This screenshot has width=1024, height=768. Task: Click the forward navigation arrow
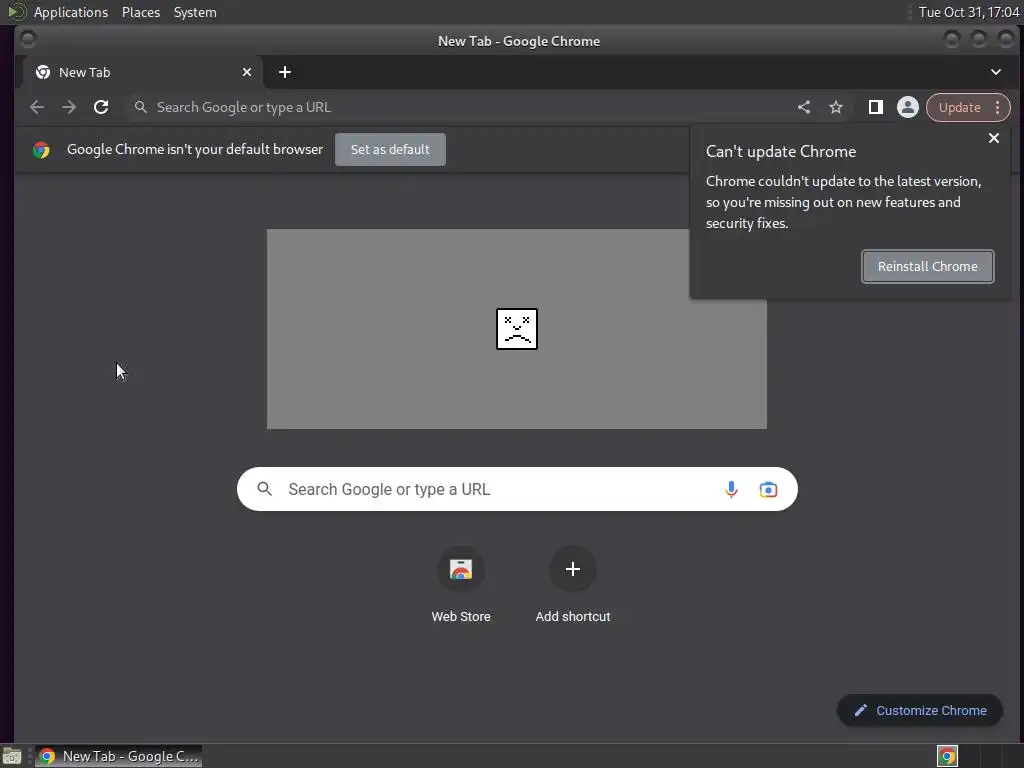[69, 107]
